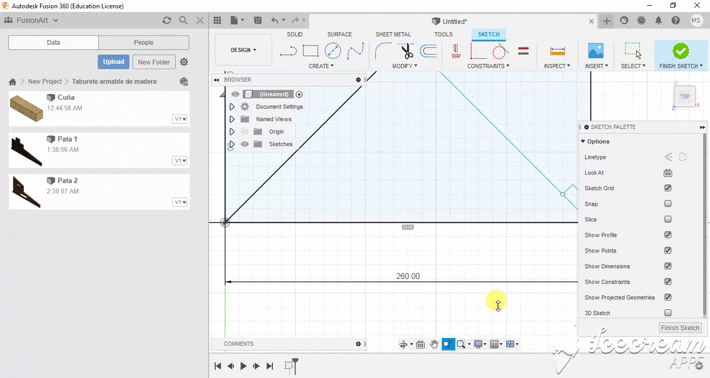The height and width of the screenshot is (378, 710).
Task: Click the Select window tool icon
Action: click(633, 51)
